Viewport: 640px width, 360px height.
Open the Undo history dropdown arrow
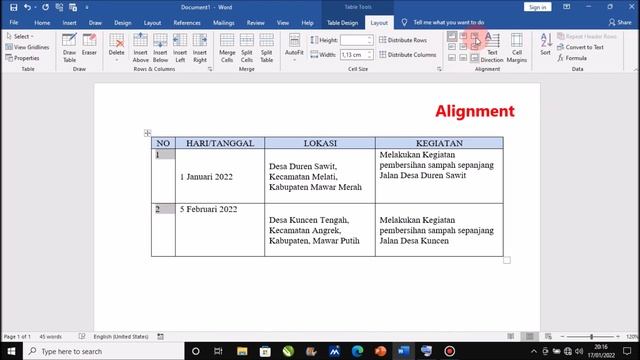click(x=35, y=7)
